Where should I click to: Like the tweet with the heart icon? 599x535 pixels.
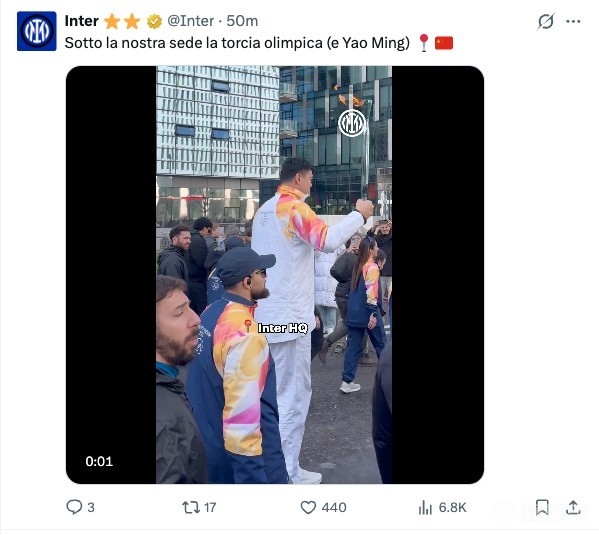308,507
